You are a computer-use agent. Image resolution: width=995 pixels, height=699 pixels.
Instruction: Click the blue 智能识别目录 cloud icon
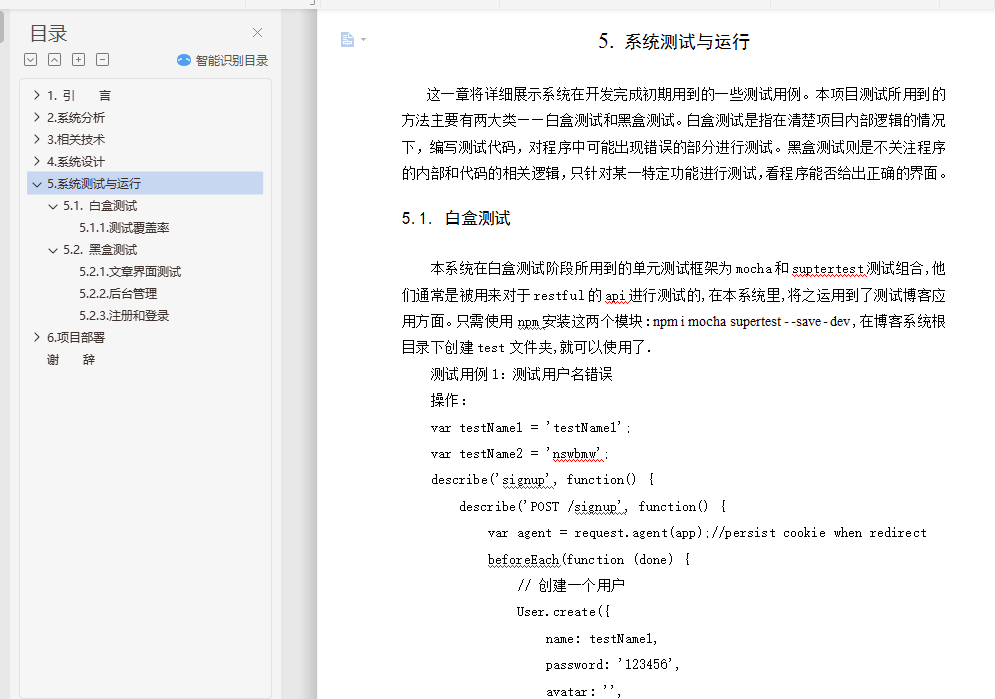click(x=183, y=60)
